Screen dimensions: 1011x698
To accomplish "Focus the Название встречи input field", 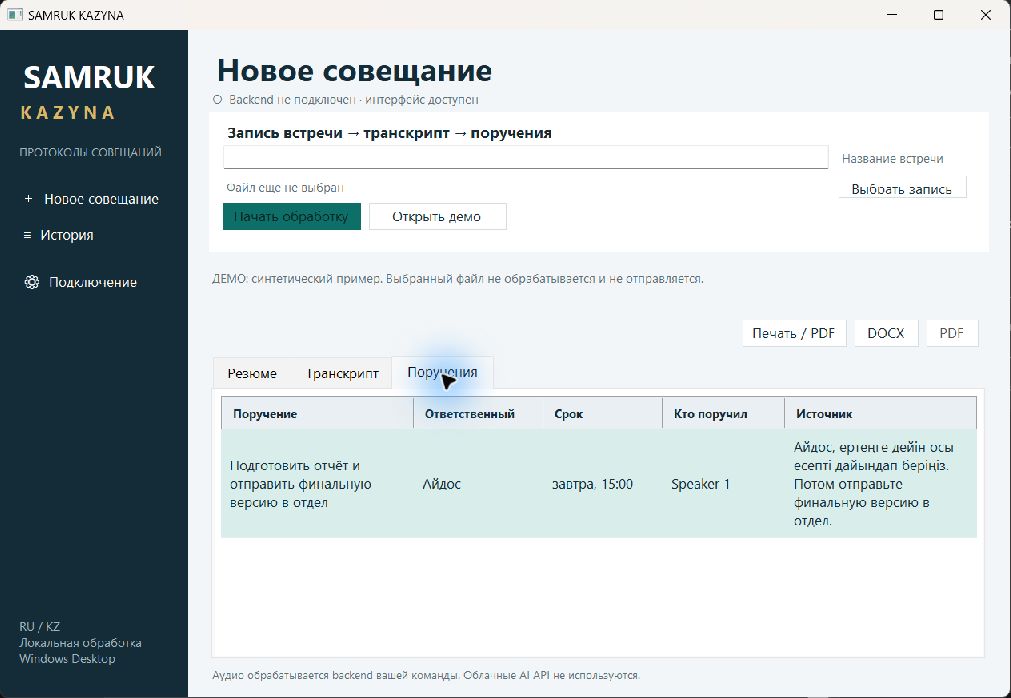I will coord(525,157).
